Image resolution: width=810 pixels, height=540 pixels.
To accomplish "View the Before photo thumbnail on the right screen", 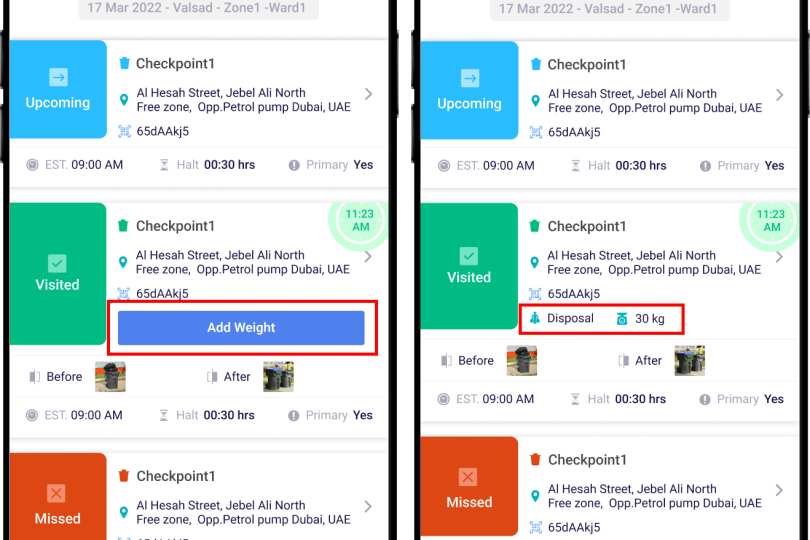I will [522, 361].
